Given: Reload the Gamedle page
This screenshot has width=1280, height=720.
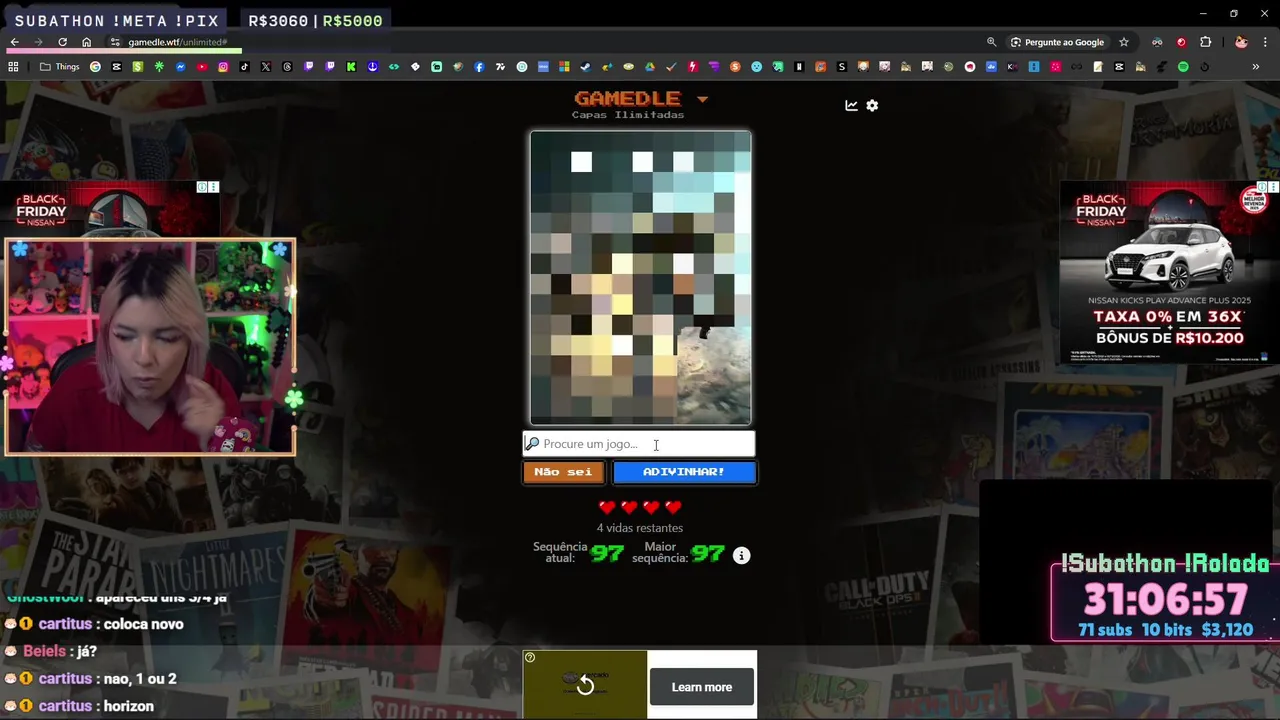Looking at the screenshot, I should click(62, 42).
